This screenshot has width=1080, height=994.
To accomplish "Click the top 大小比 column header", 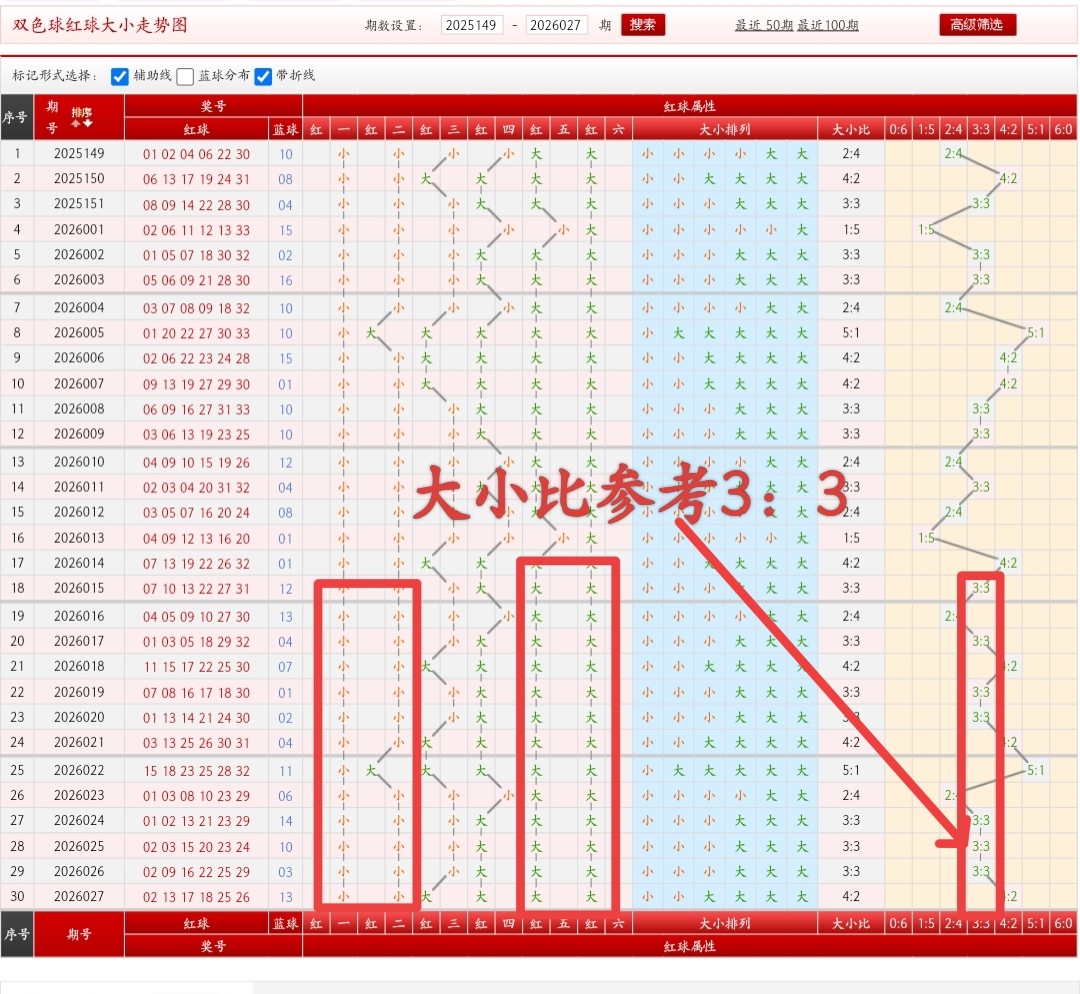I will [851, 130].
